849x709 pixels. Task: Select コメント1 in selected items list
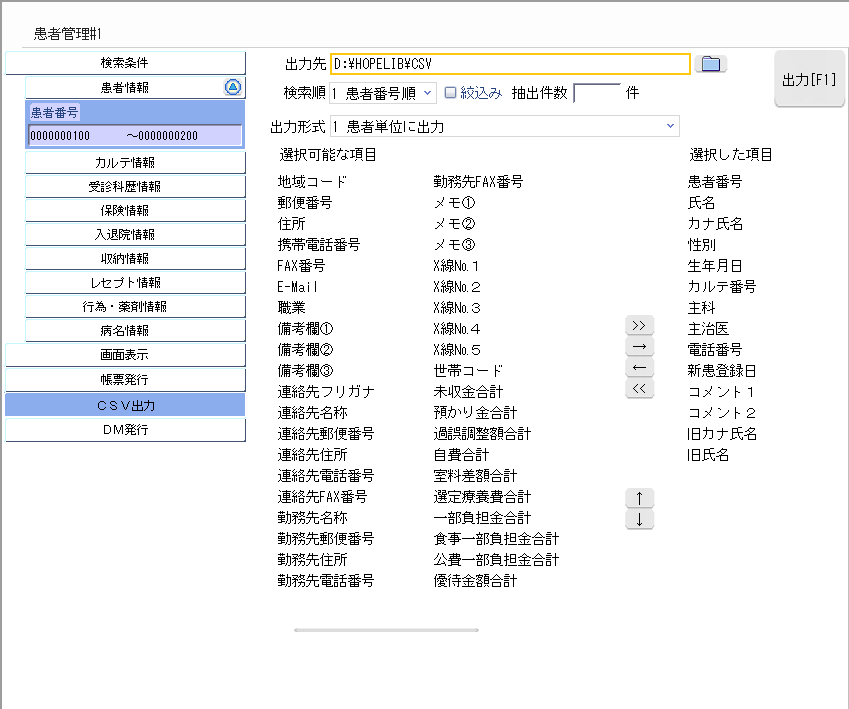pos(721,392)
